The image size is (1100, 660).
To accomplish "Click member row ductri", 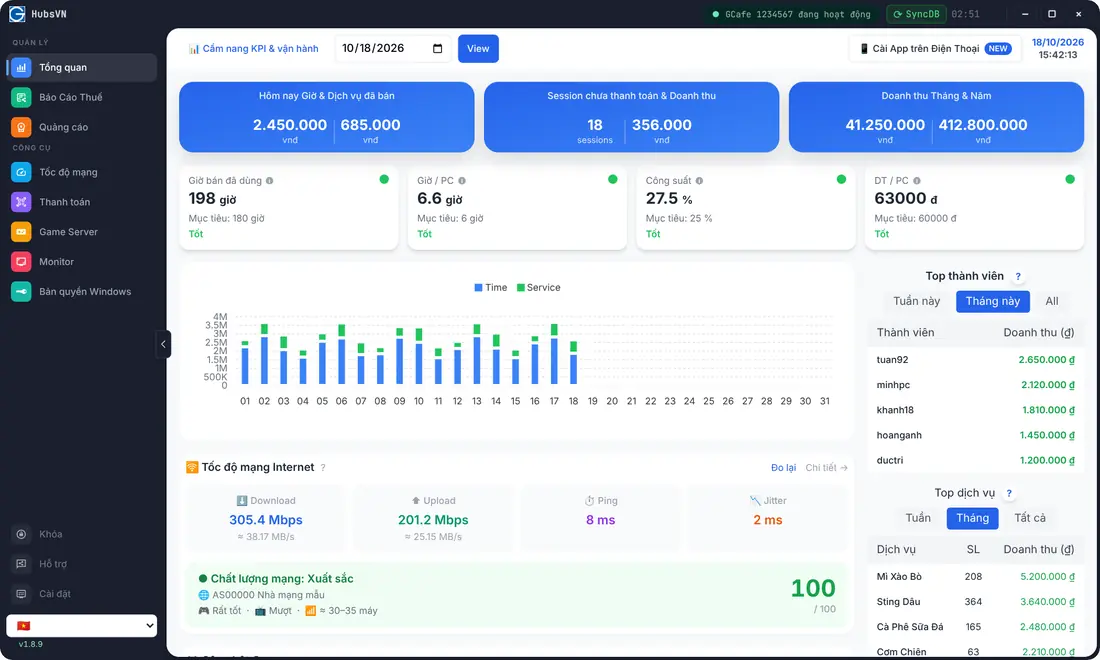I will (975, 461).
